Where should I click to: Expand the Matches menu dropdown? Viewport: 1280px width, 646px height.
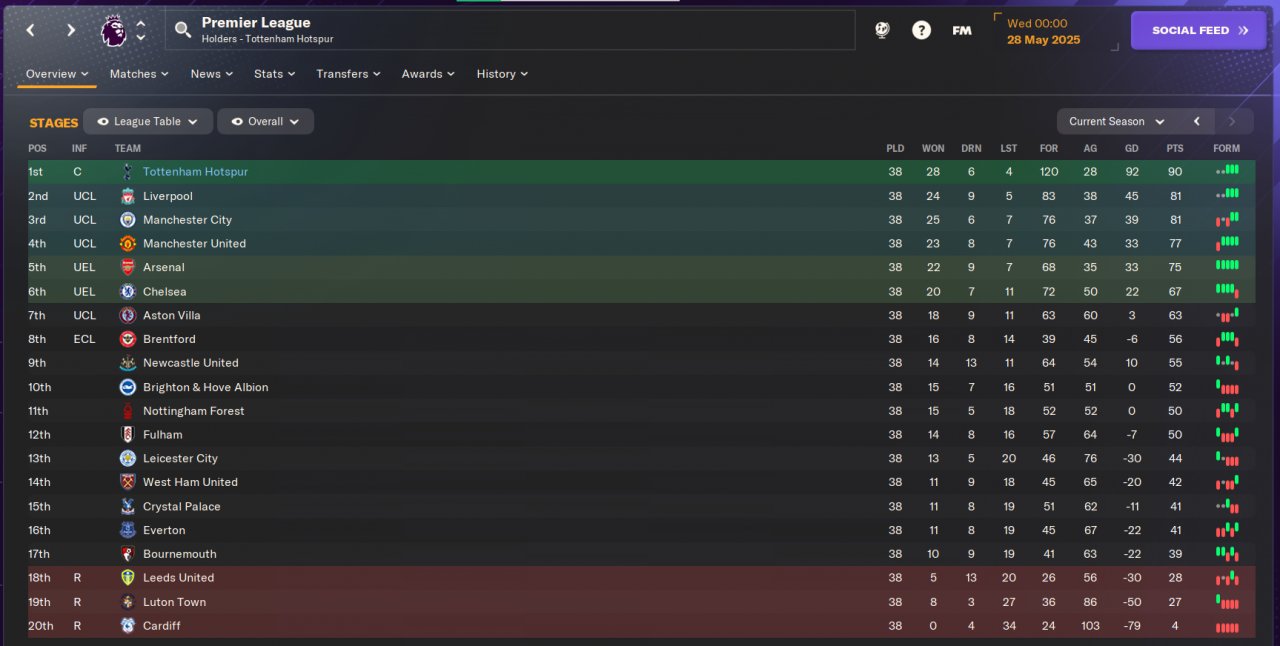(x=139, y=74)
